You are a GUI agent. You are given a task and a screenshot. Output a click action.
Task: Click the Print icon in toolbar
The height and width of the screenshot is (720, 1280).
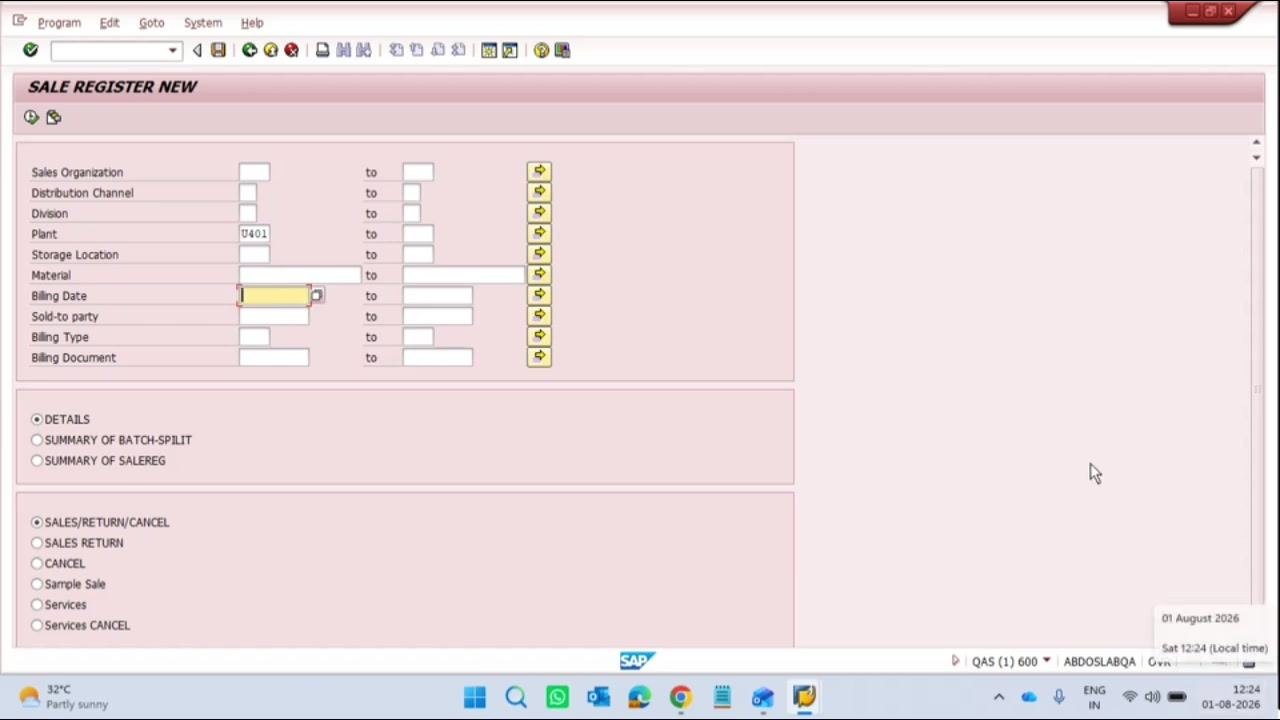(322, 50)
